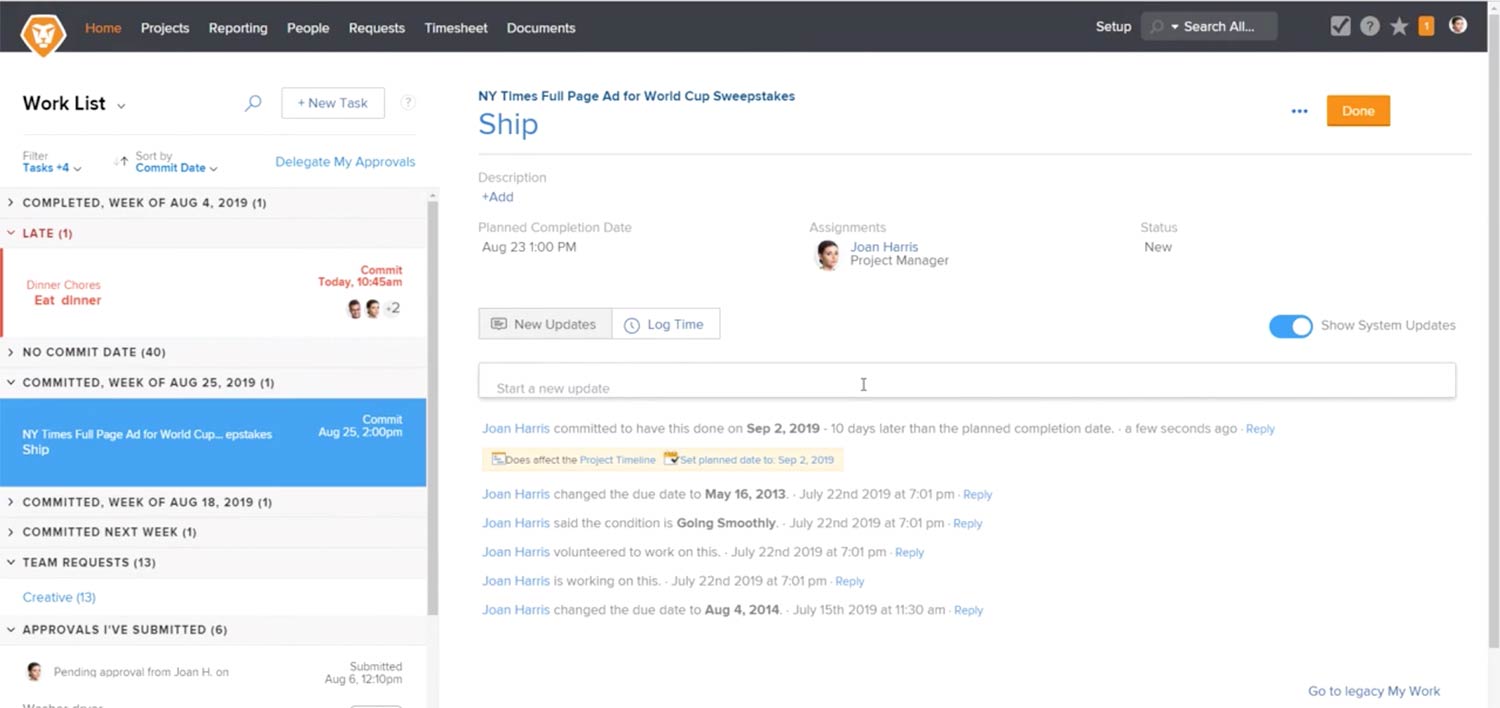Open the Requests menu
Viewport: 1500px width, 708px height.
pyautogui.click(x=377, y=28)
